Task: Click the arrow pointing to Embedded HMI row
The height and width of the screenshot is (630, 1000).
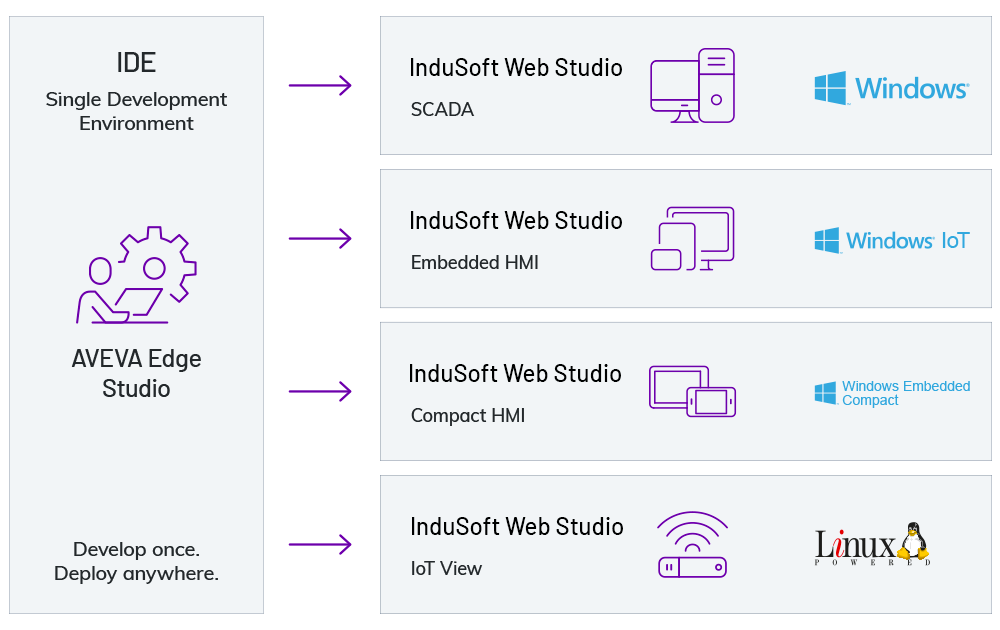Action: click(320, 239)
